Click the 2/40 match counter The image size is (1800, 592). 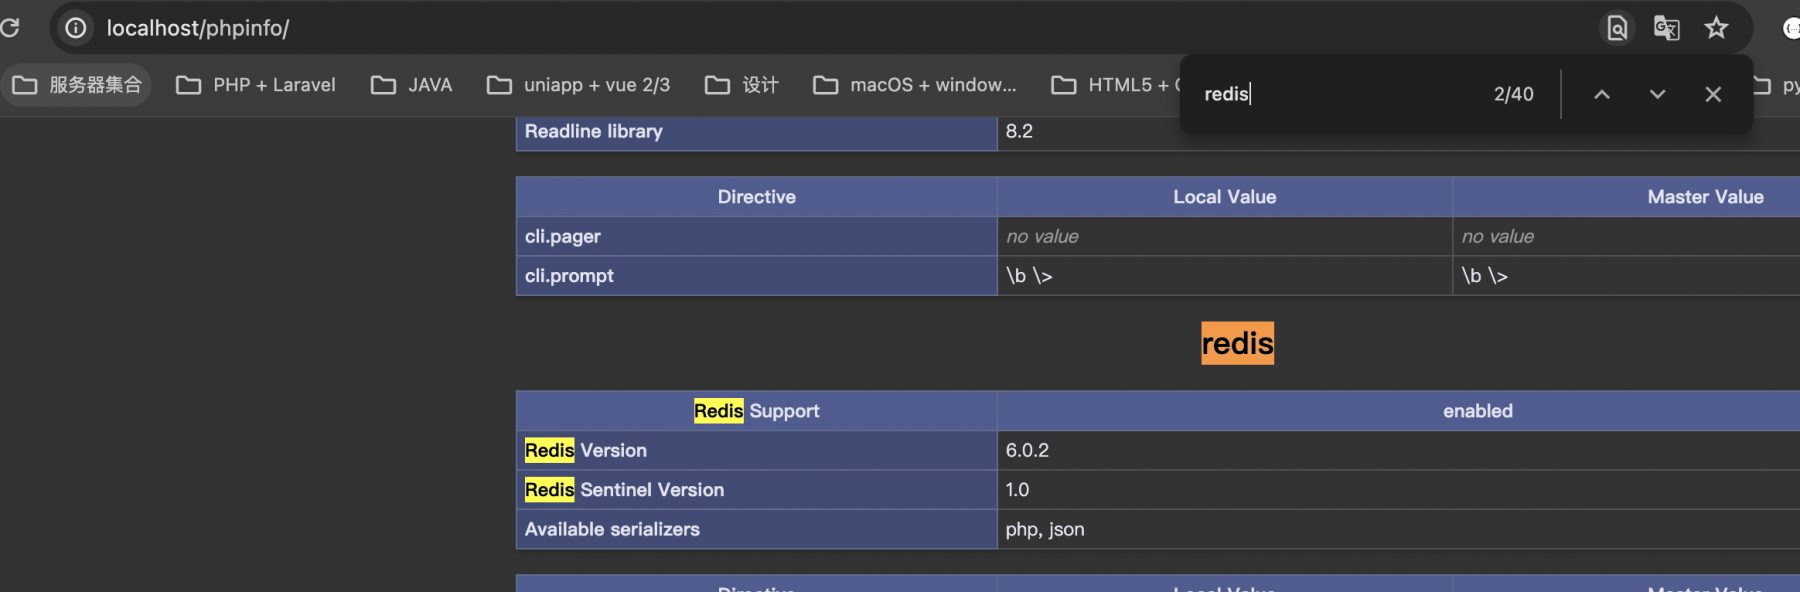coord(1514,94)
